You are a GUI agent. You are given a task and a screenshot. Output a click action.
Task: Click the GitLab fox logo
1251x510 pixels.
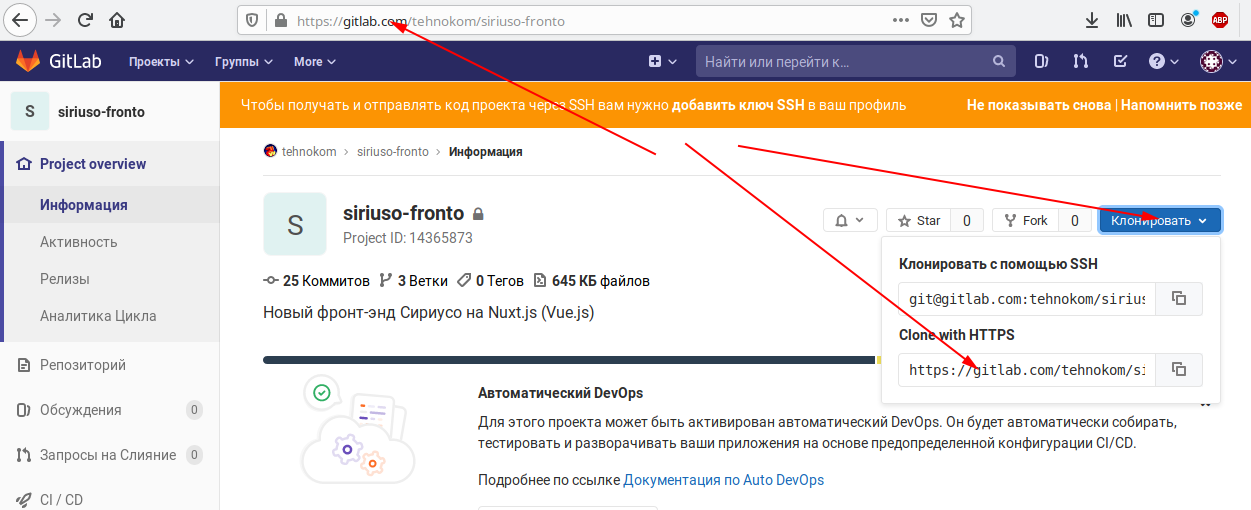point(26,62)
